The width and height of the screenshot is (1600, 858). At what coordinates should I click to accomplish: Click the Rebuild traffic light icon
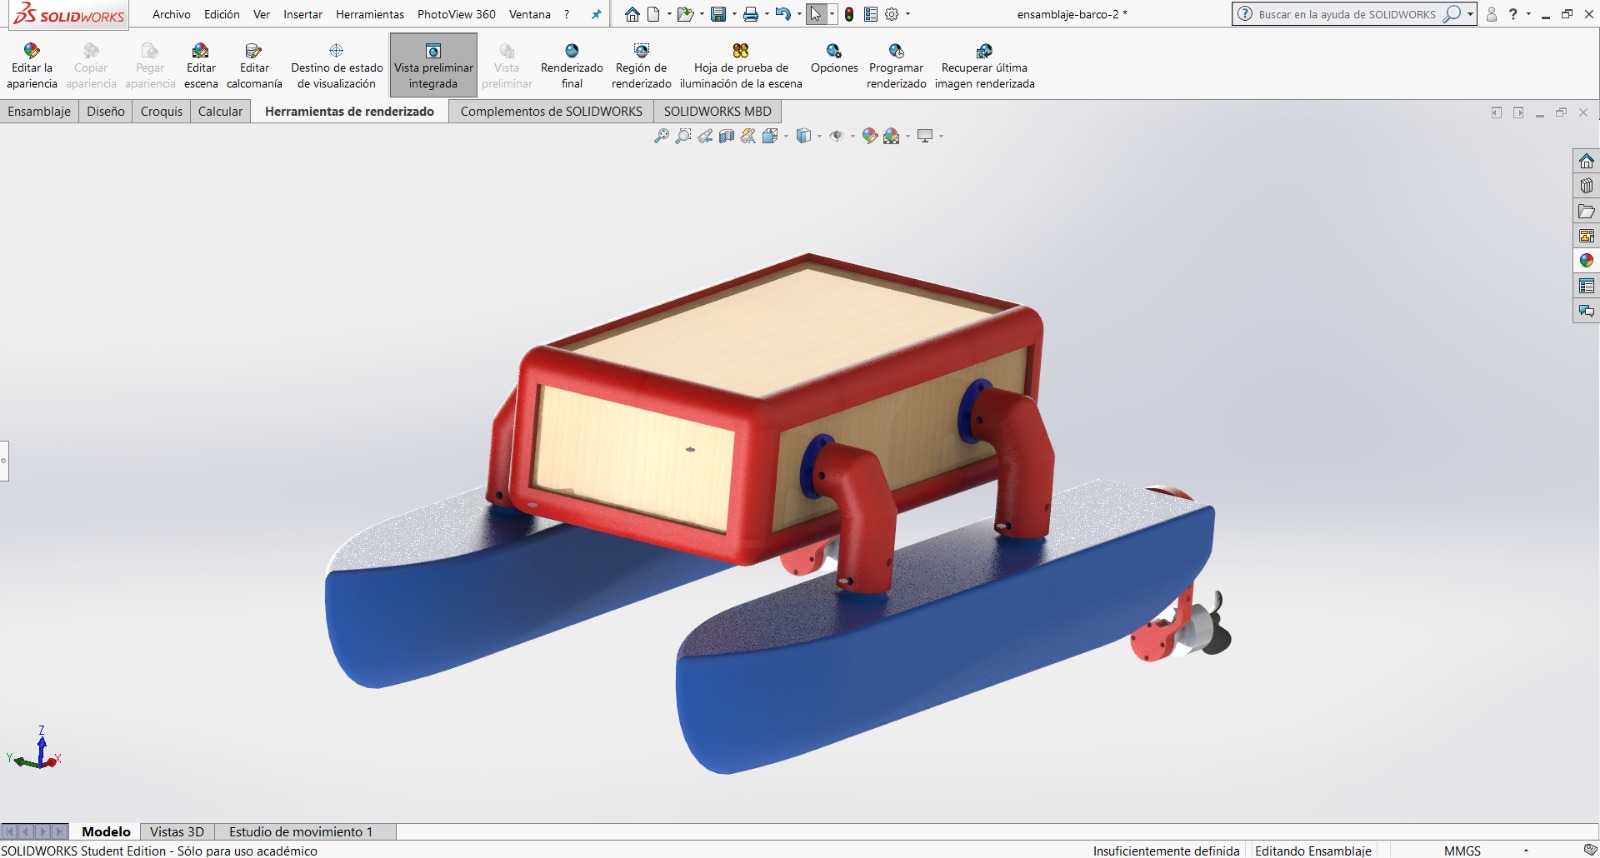(849, 15)
